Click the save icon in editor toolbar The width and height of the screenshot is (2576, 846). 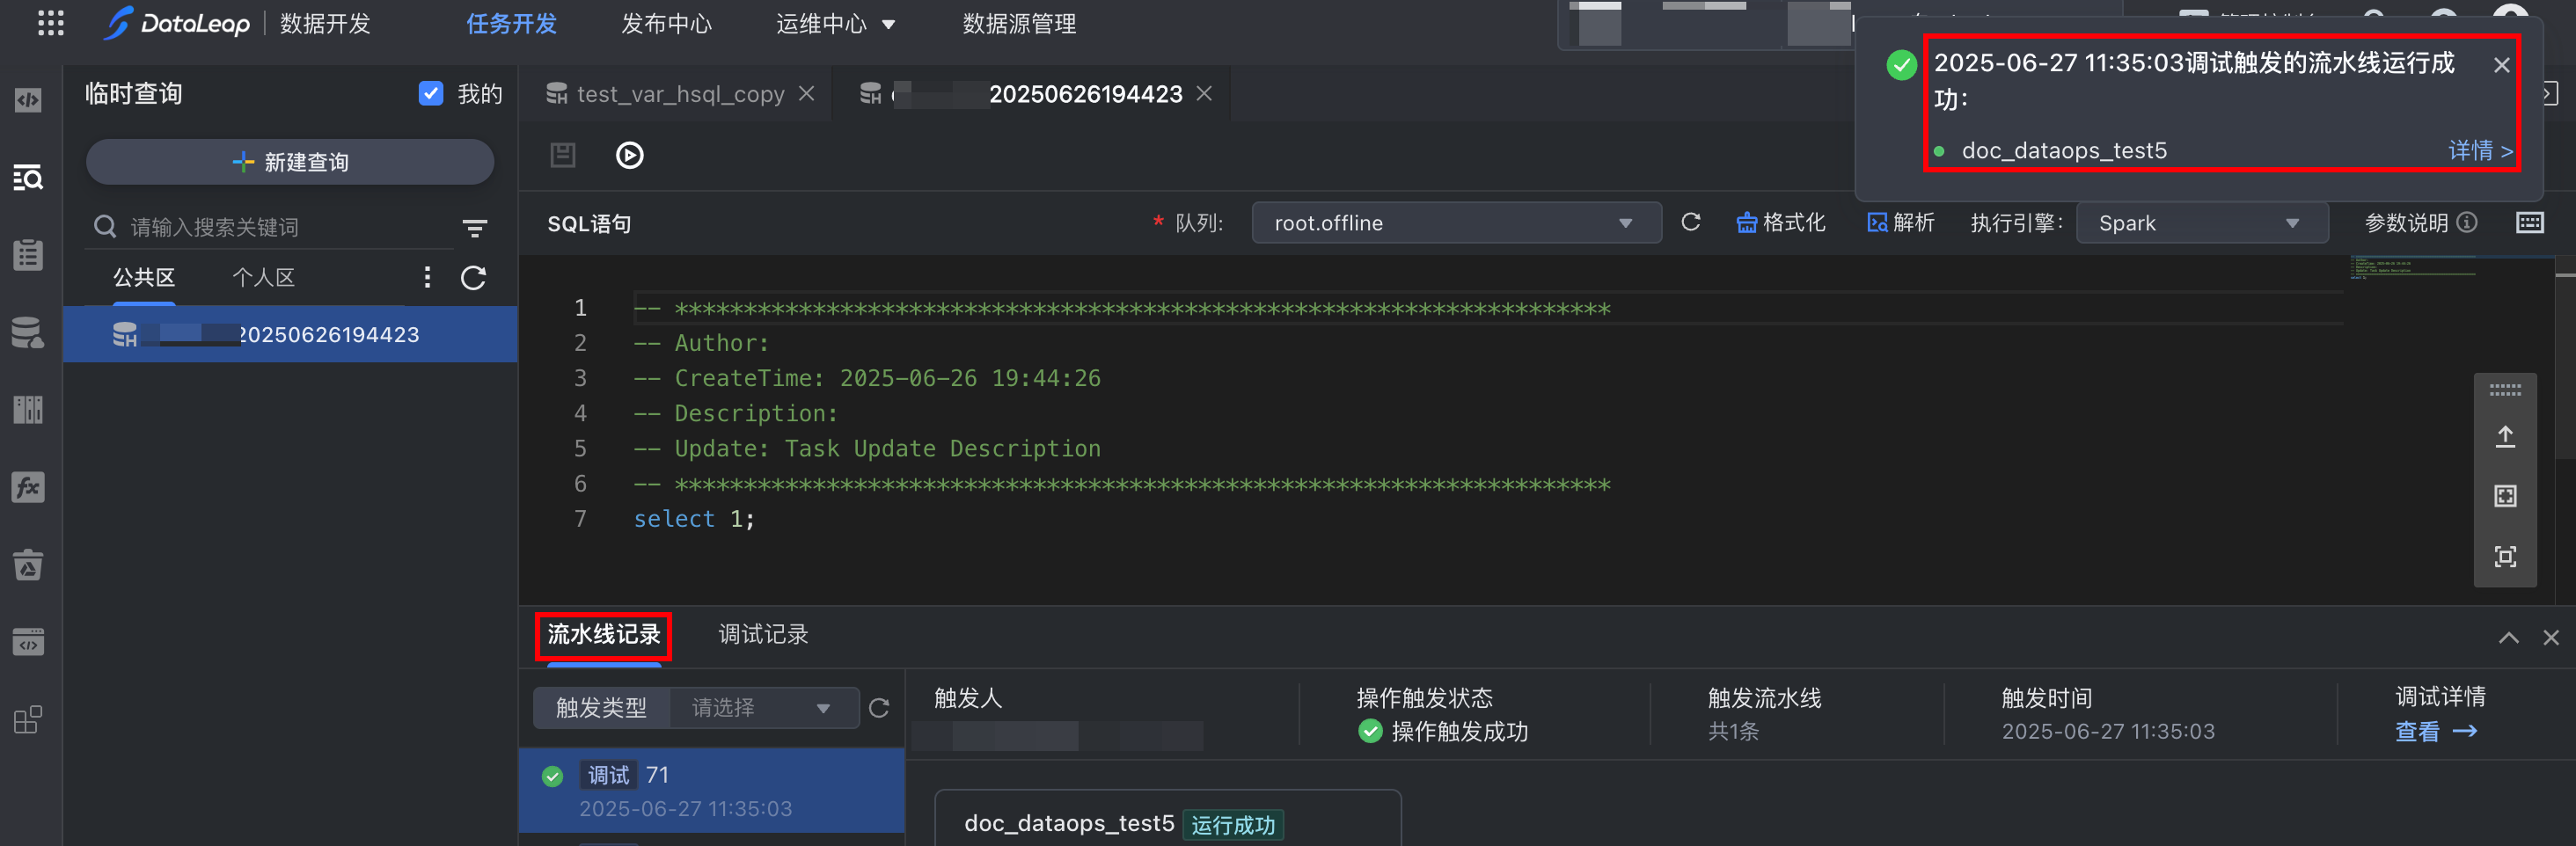pyautogui.click(x=563, y=155)
